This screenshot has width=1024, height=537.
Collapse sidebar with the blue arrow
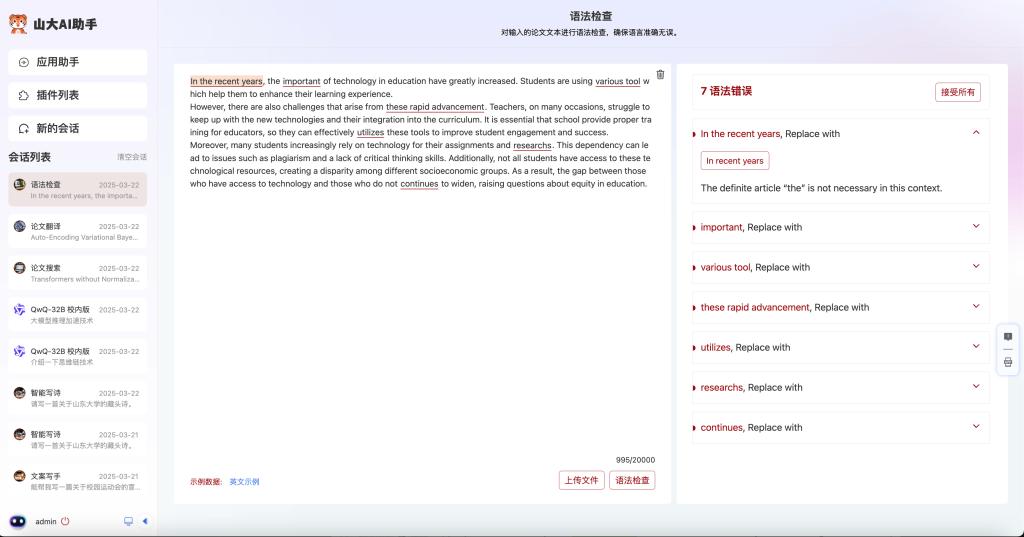pos(145,521)
